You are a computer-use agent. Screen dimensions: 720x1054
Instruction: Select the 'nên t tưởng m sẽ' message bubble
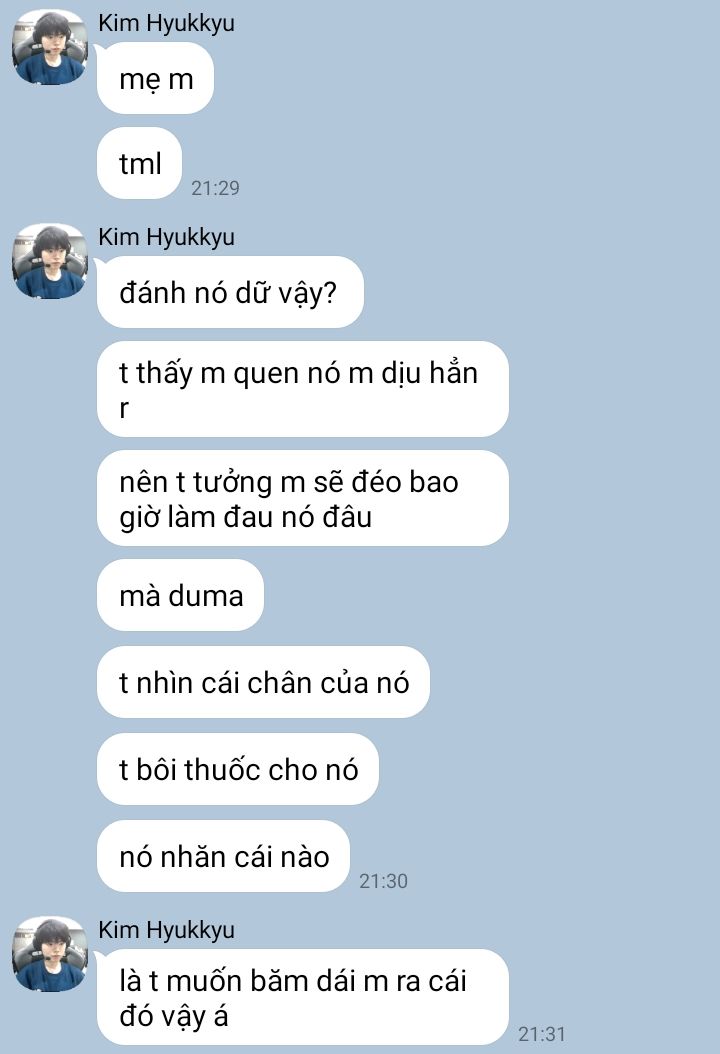pos(303,498)
